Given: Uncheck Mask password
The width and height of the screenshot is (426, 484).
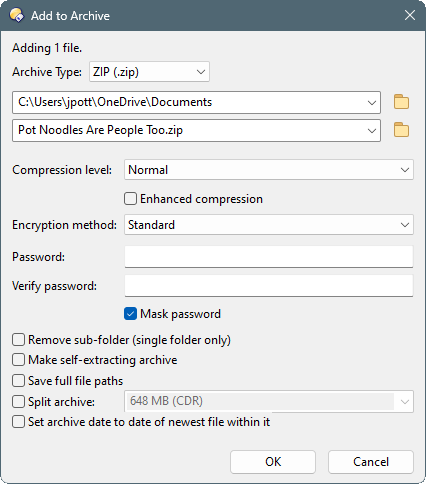Looking at the screenshot, I should click(130, 314).
